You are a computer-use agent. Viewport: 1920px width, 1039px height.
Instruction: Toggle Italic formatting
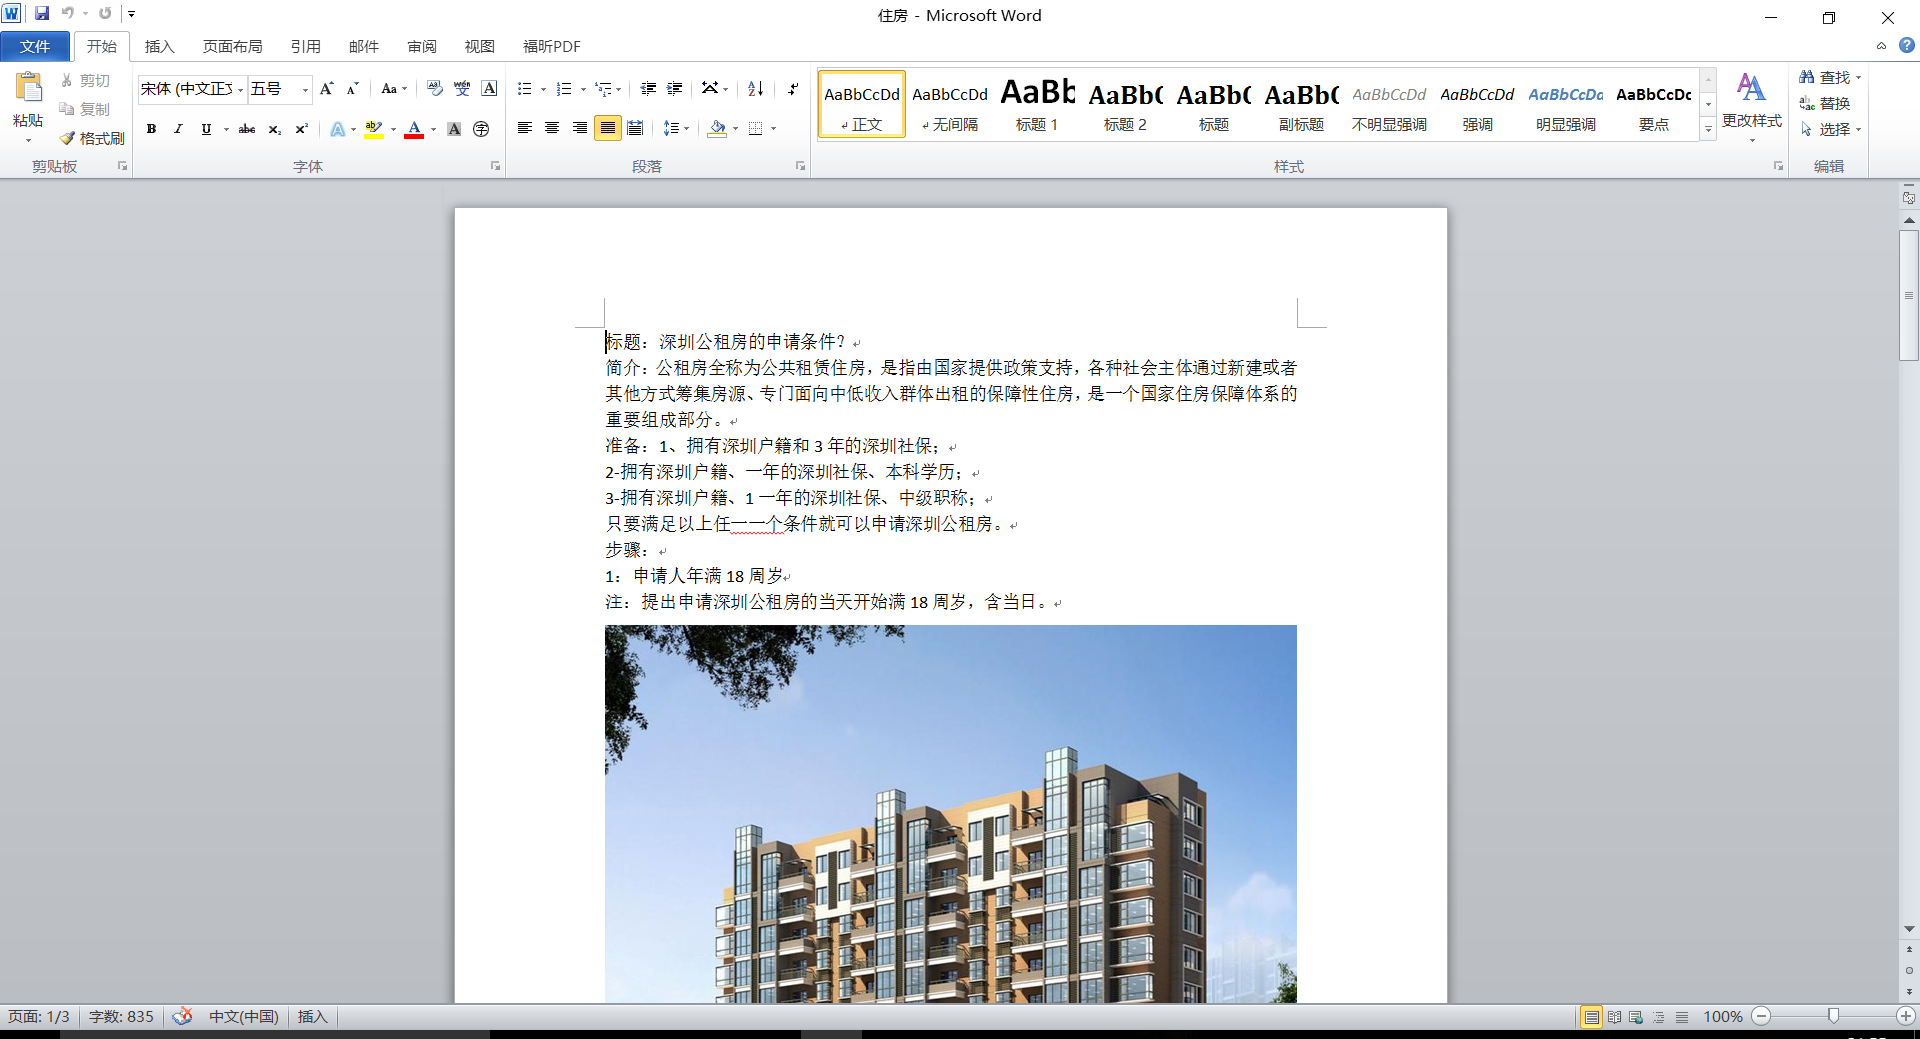(178, 129)
